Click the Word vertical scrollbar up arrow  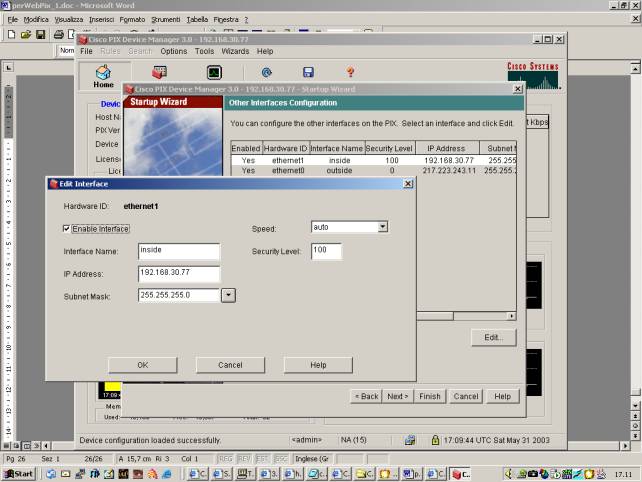pyautogui.click(x=635, y=68)
